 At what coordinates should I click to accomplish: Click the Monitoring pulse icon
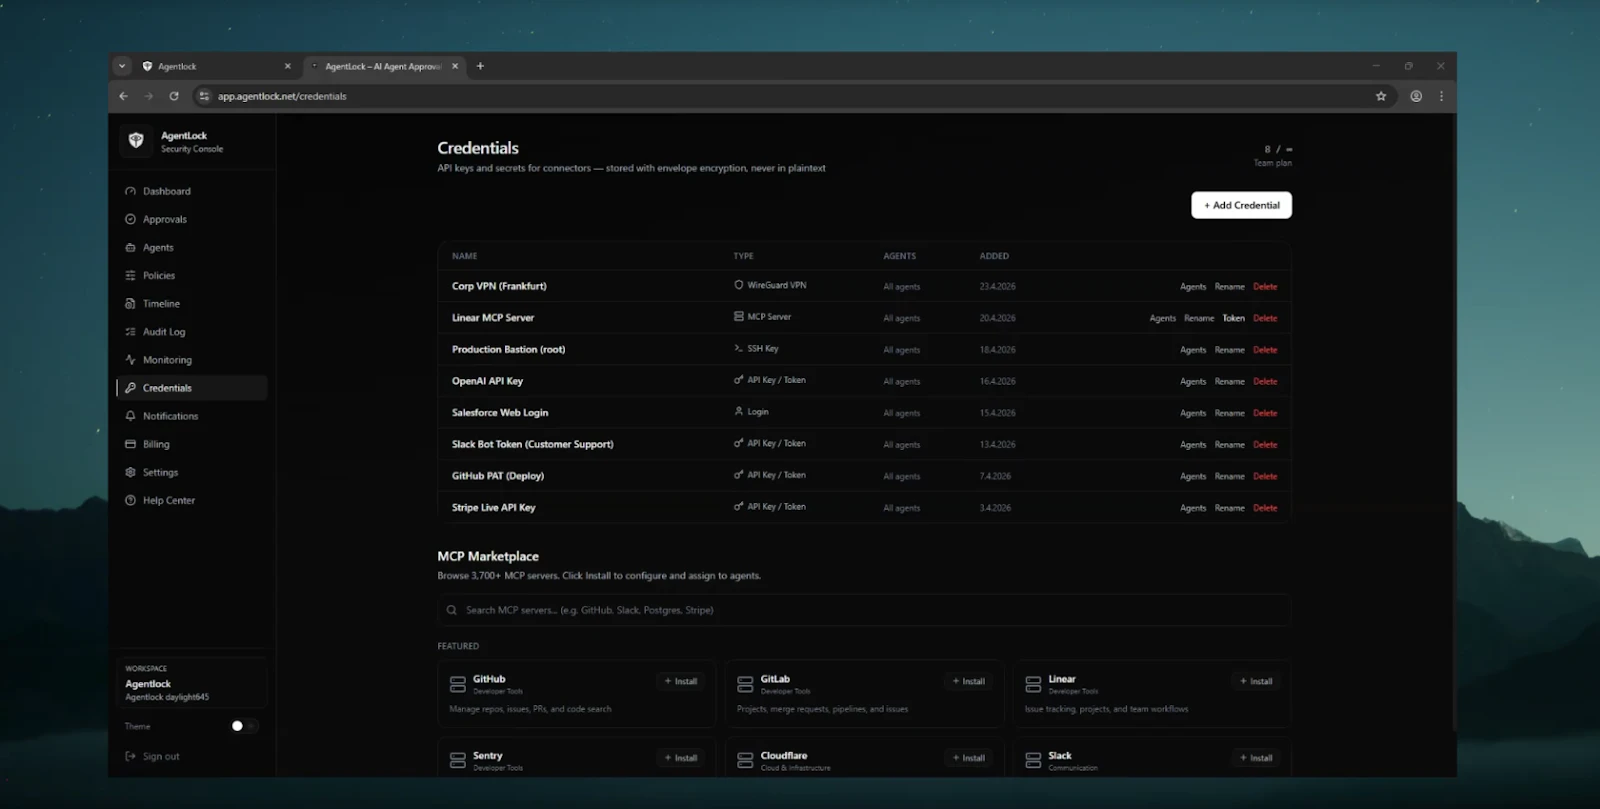[x=130, y=359]
